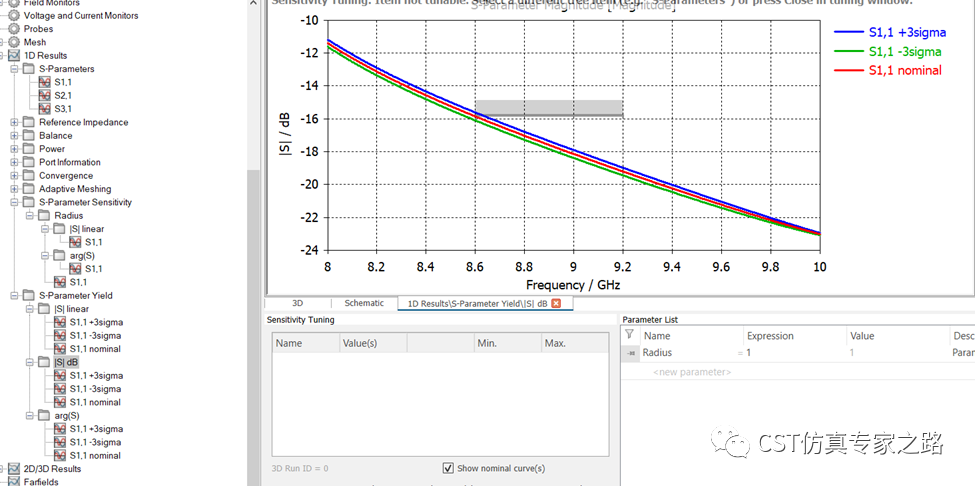Click the Value(s) column header

point(373,343)
